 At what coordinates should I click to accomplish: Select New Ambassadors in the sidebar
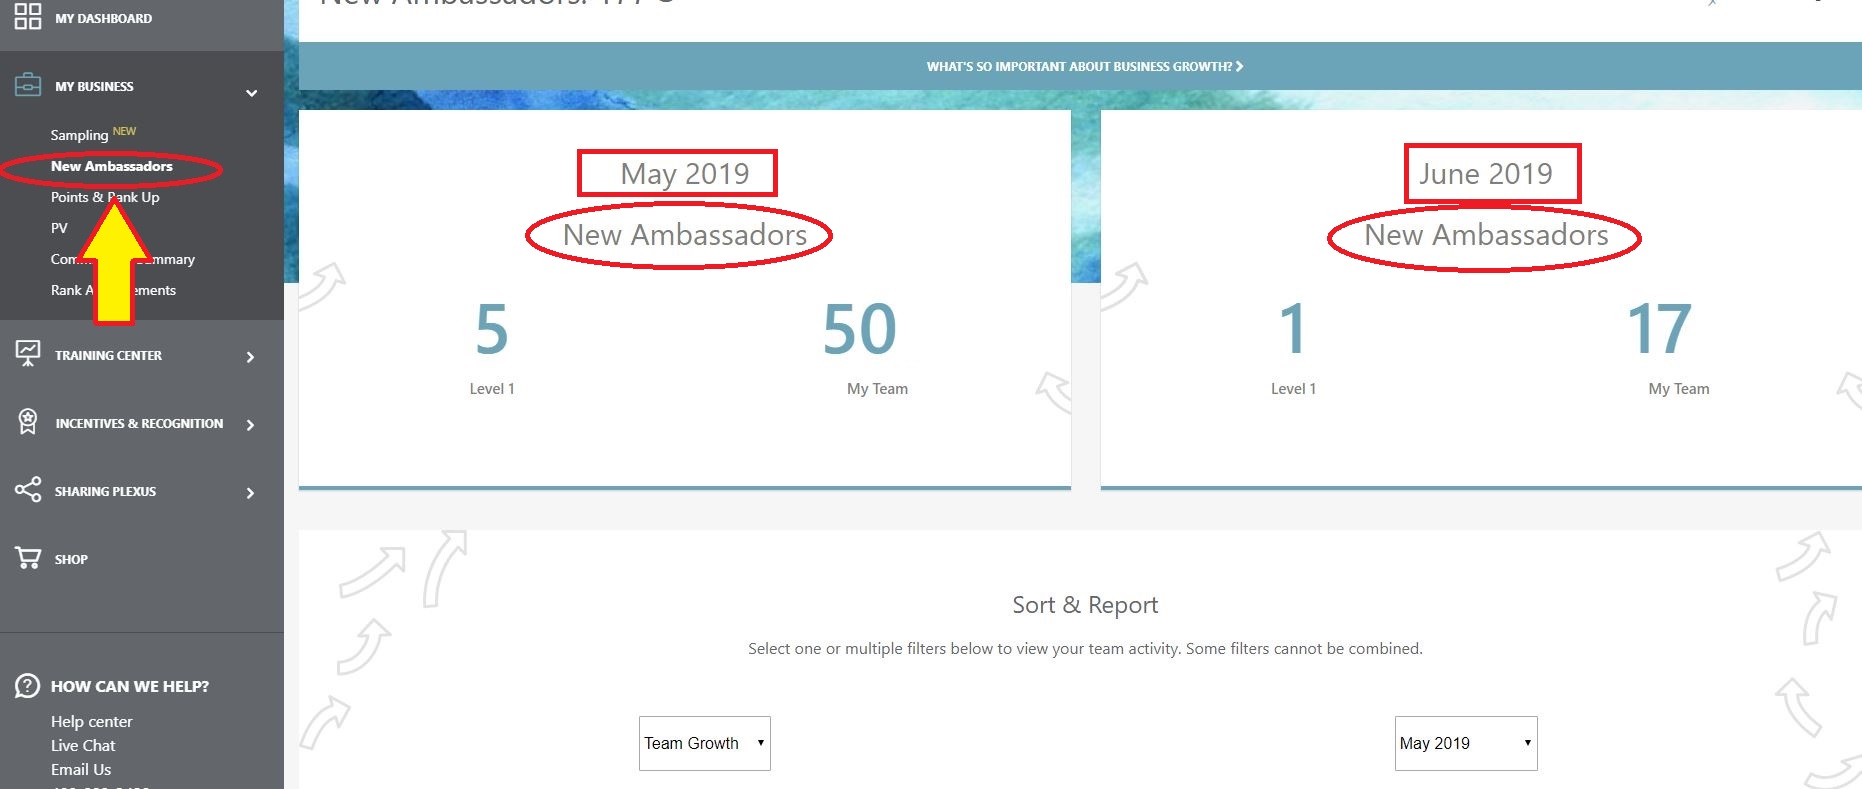pos(112,166)
